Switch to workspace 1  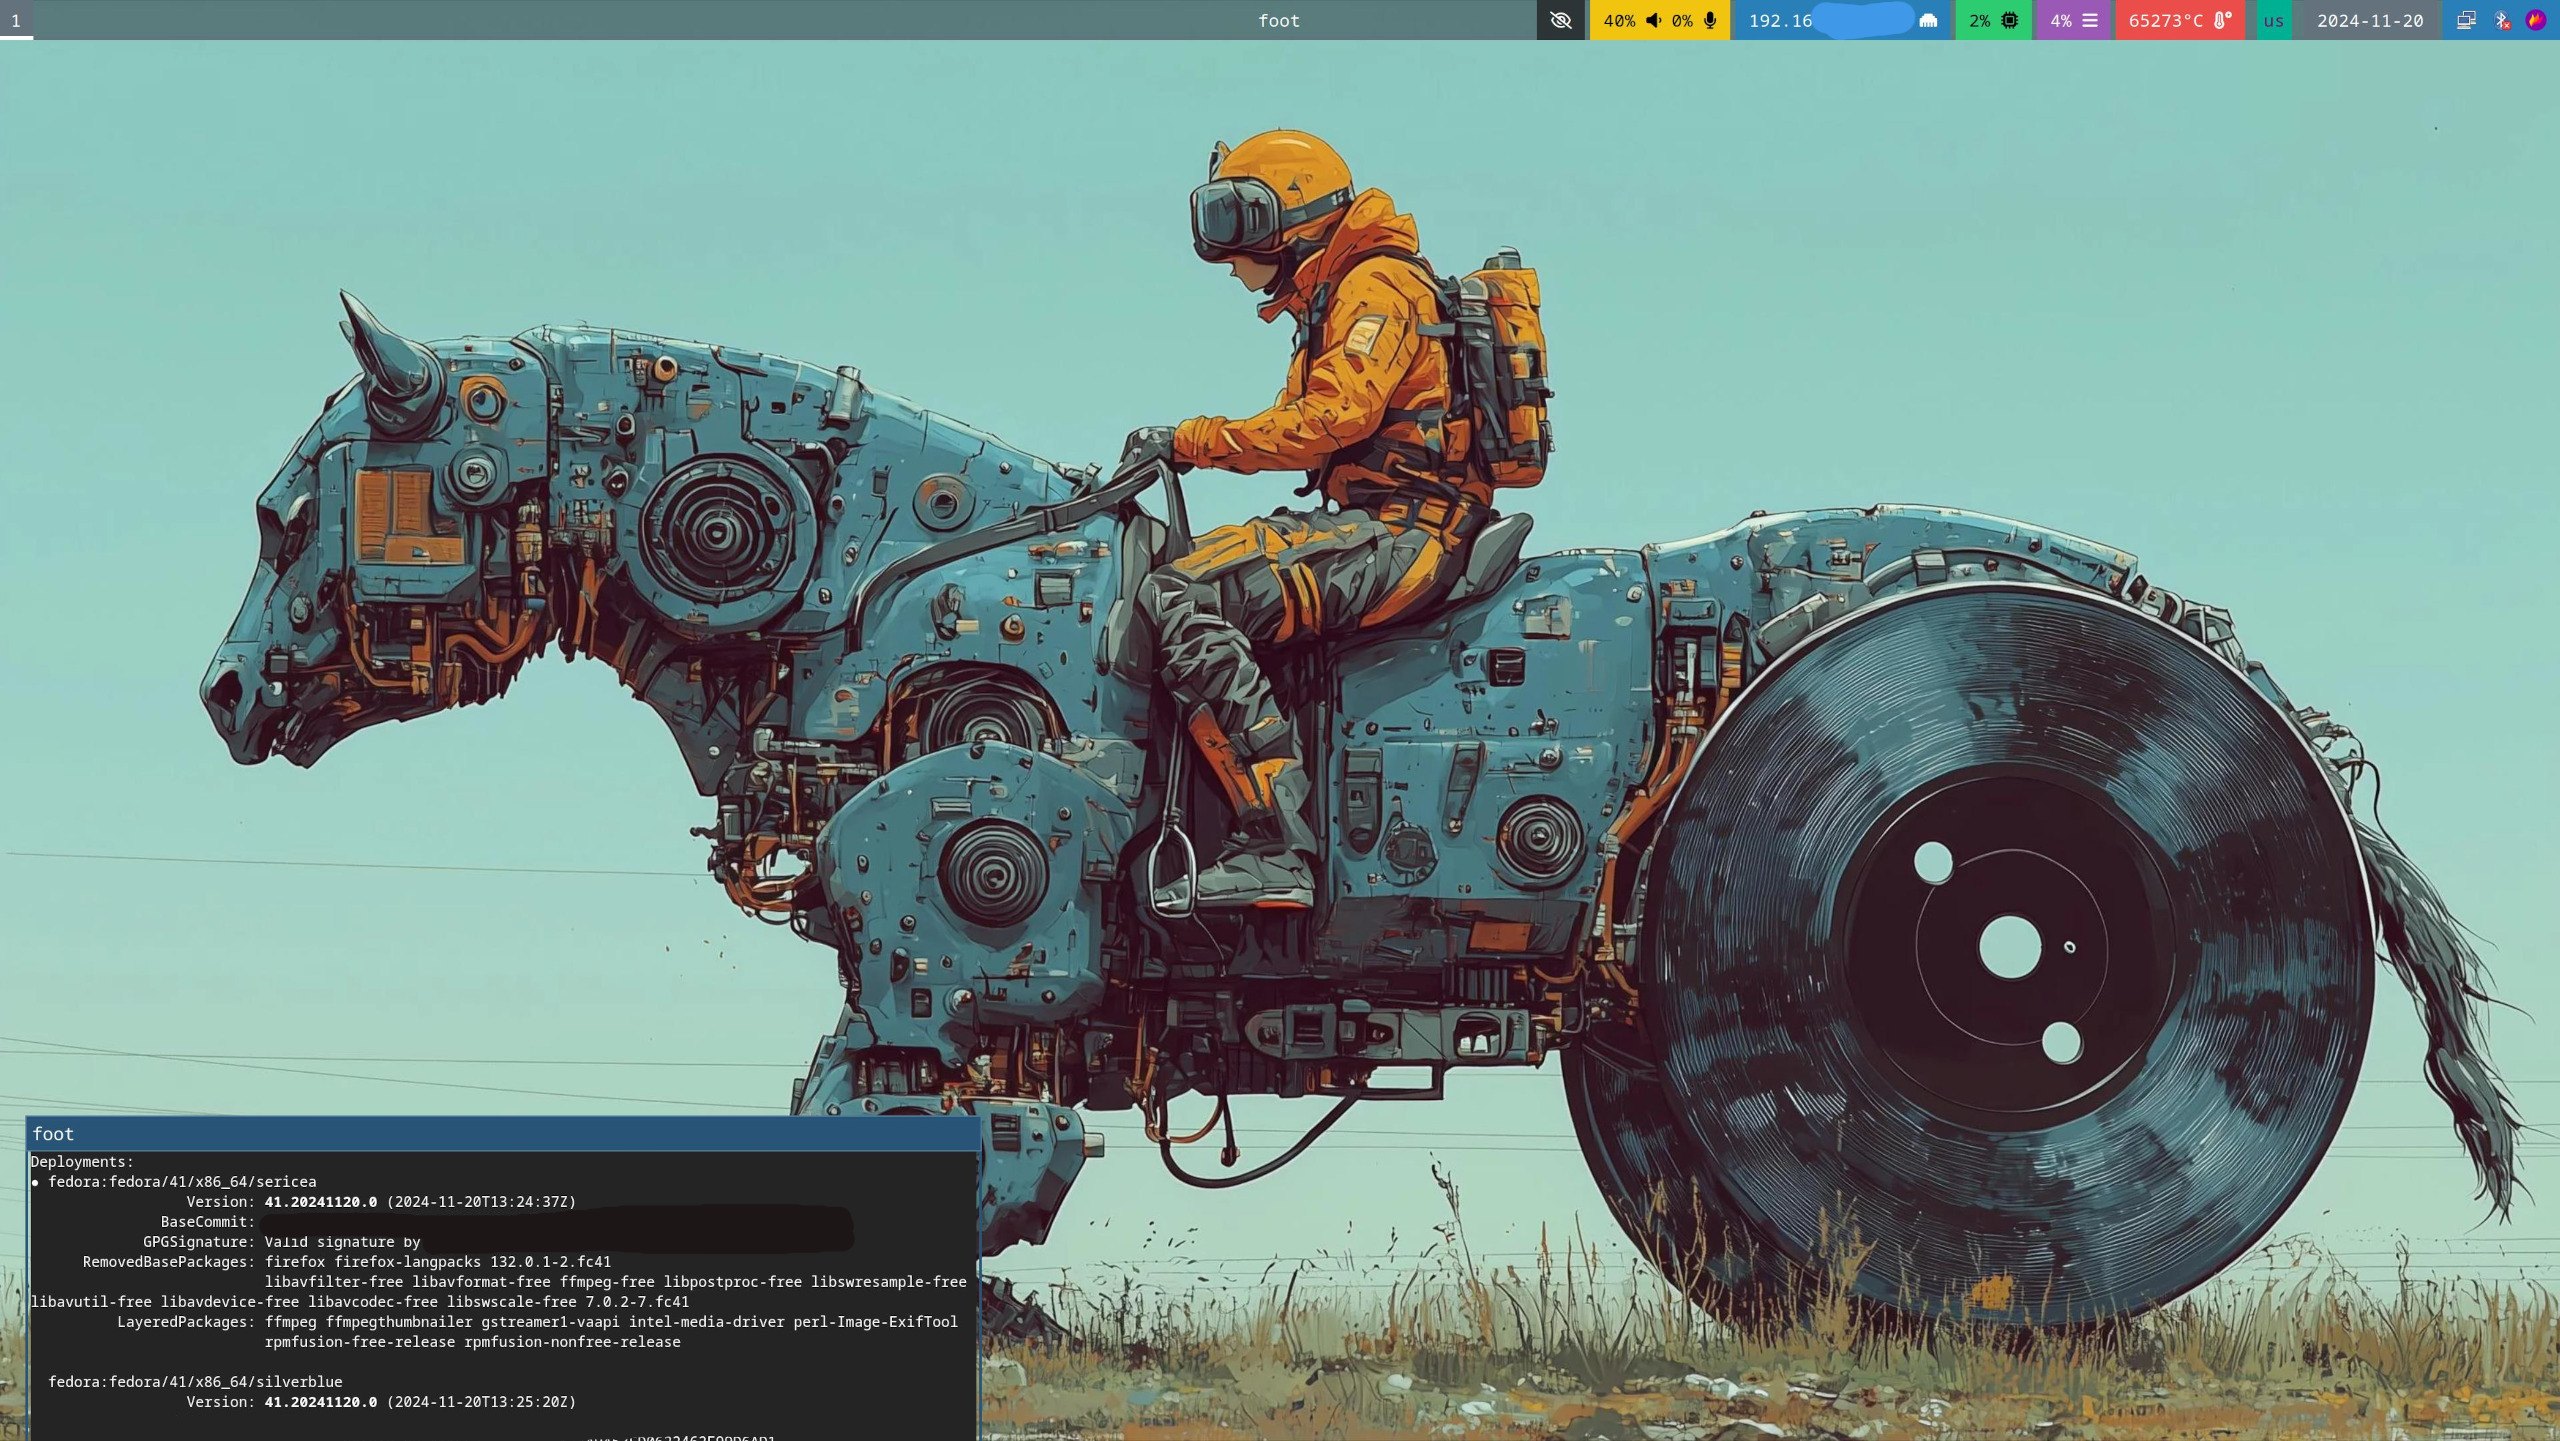16,20
